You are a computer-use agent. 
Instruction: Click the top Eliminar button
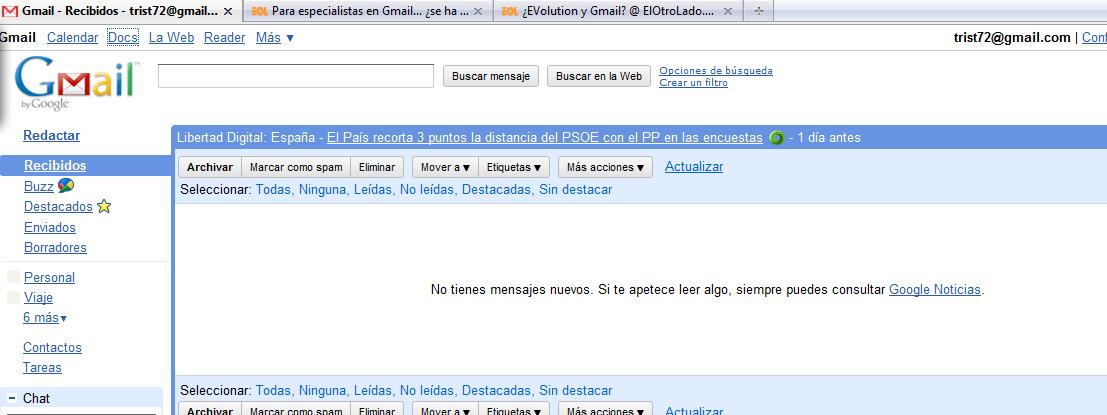377,167
